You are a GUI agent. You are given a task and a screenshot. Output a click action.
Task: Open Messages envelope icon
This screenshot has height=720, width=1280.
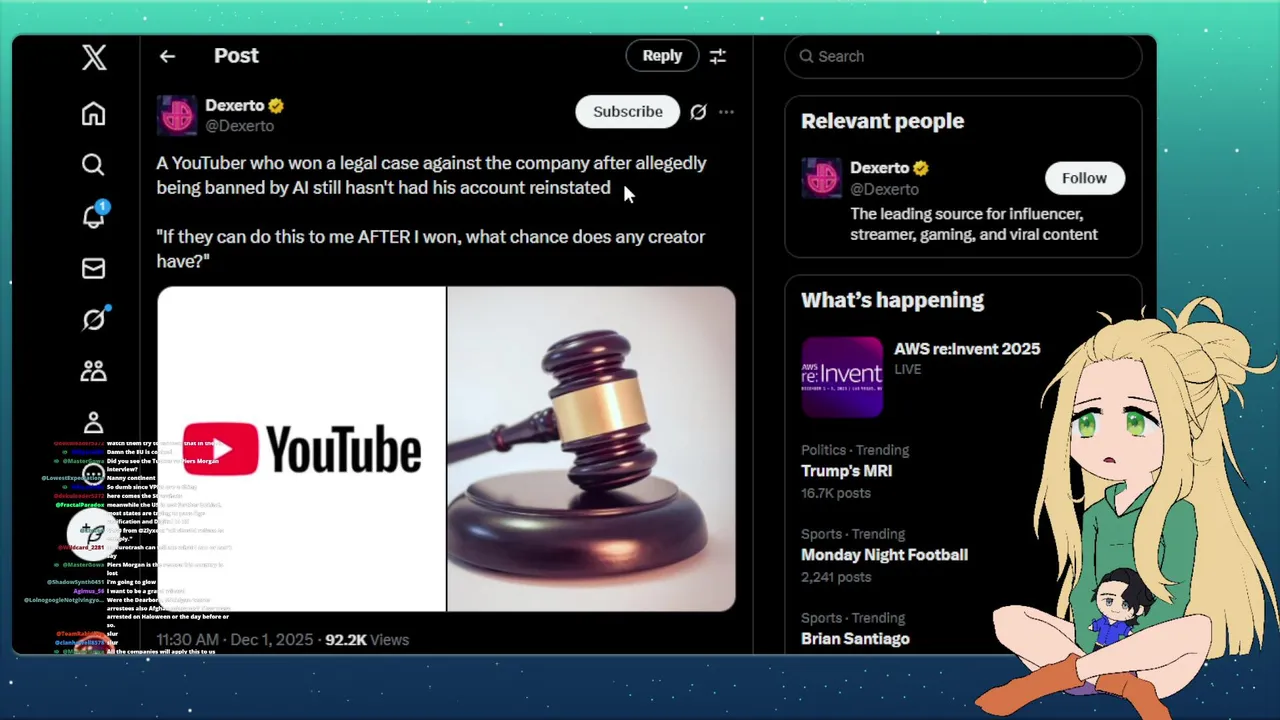(x=93, y=268)
